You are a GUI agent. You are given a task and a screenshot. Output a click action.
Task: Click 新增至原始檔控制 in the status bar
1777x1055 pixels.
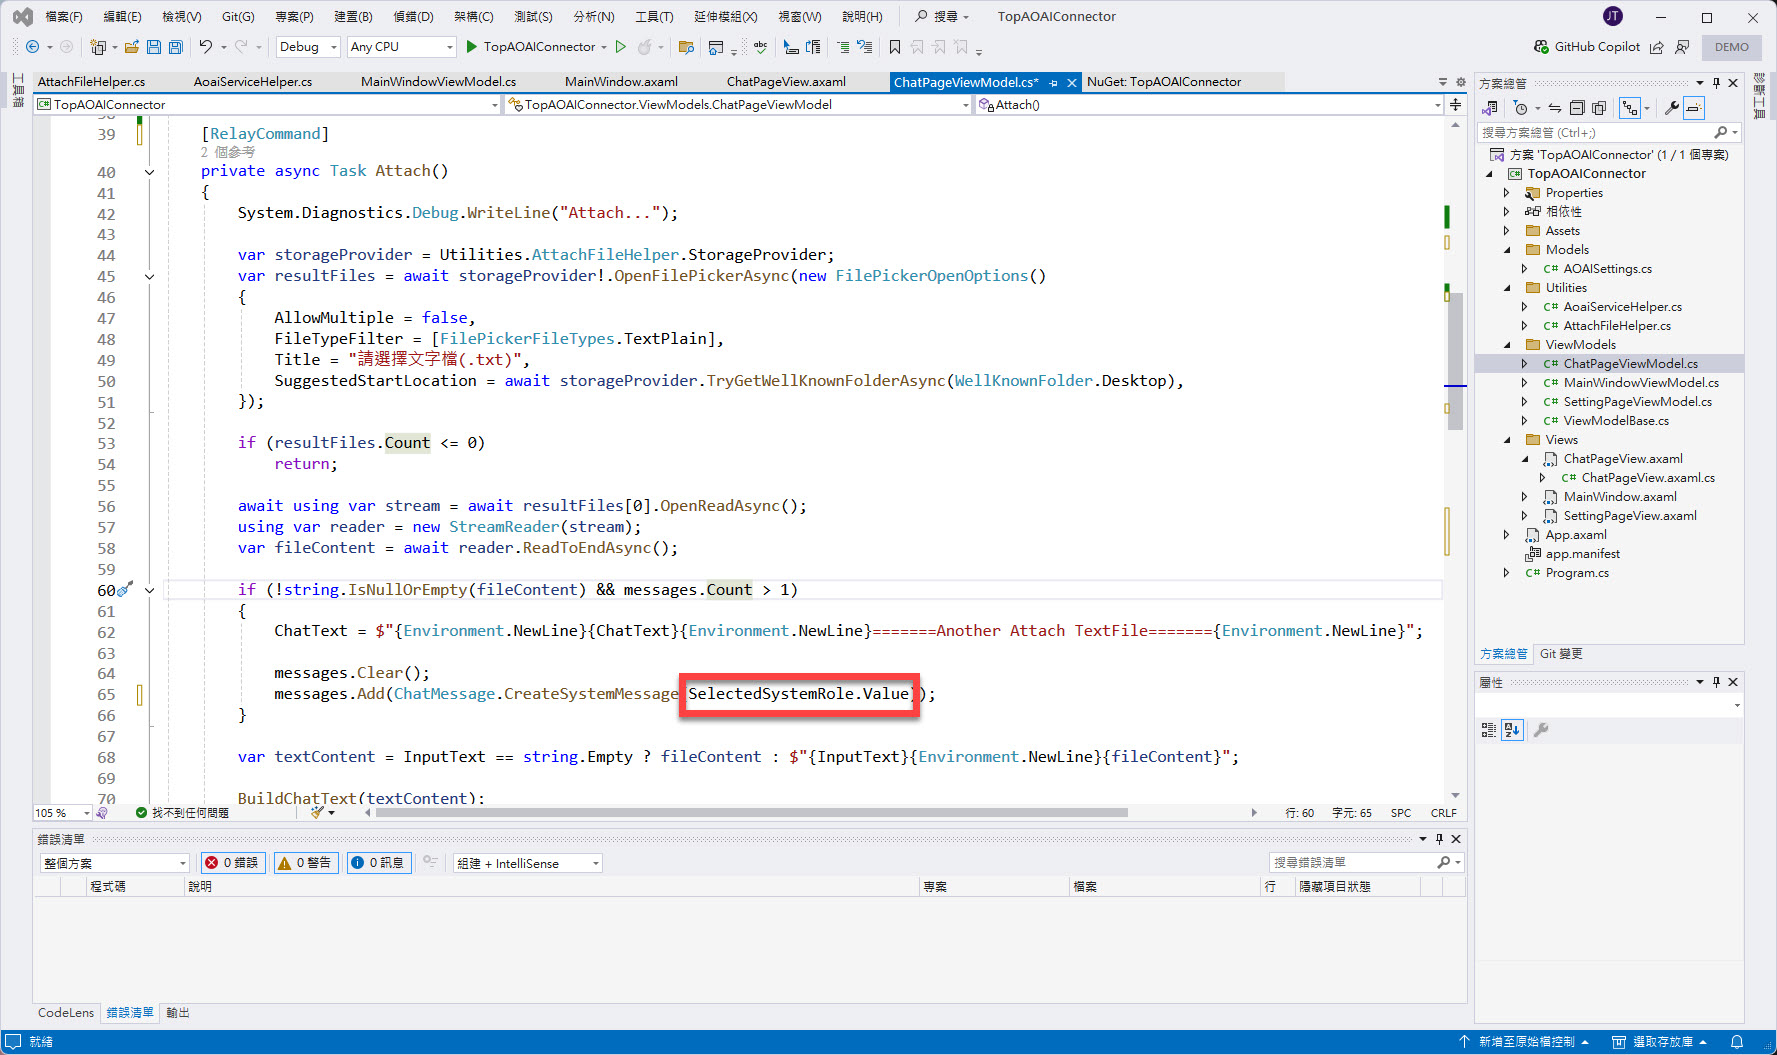click(x=1526, y=1042)
